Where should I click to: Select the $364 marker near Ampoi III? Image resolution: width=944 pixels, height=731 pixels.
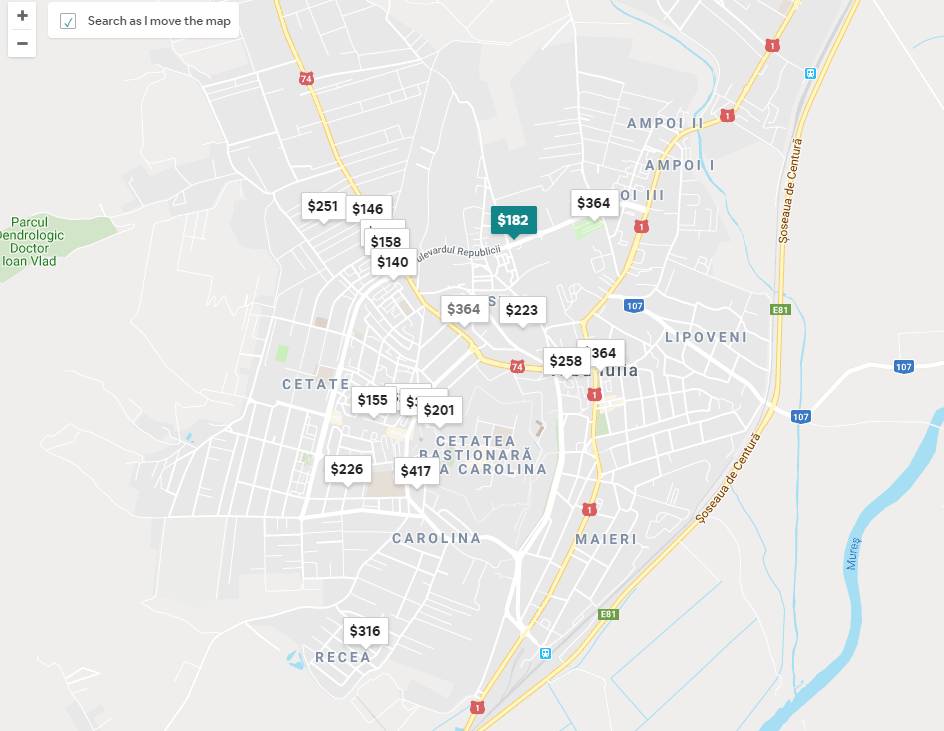(594, 203)
